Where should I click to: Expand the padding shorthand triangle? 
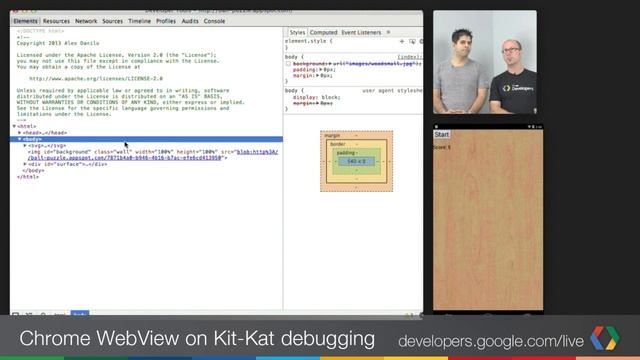(x=321, y=70)
